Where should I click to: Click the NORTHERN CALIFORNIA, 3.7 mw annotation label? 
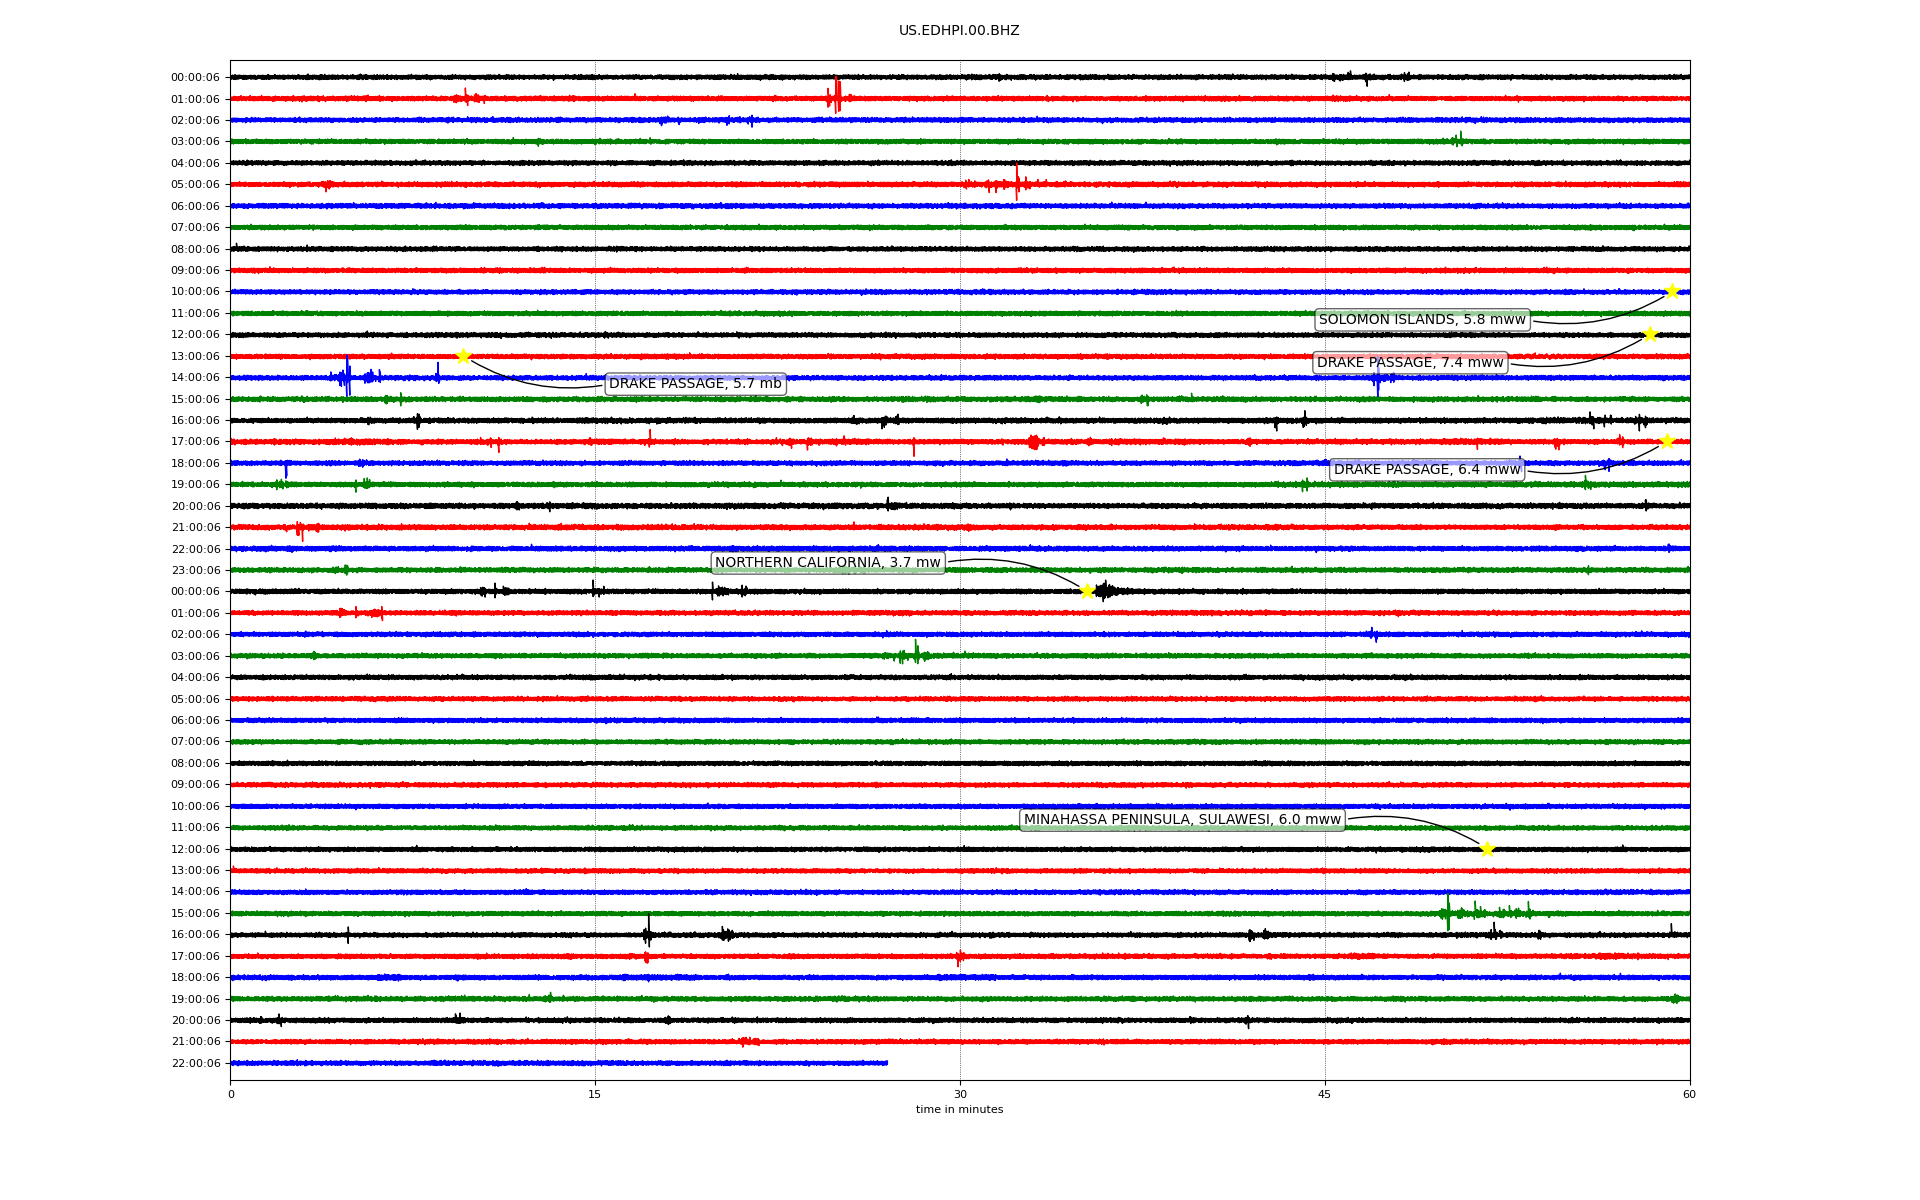pos(828,563)
